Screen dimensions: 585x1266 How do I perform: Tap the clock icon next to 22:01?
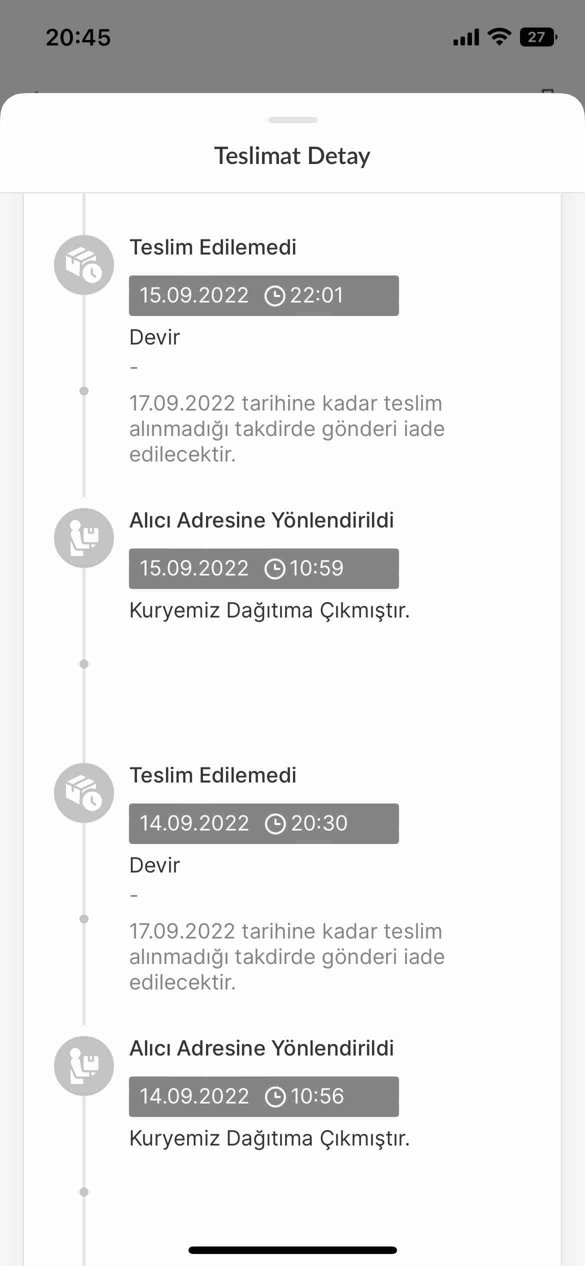click(x=275, y=296)
